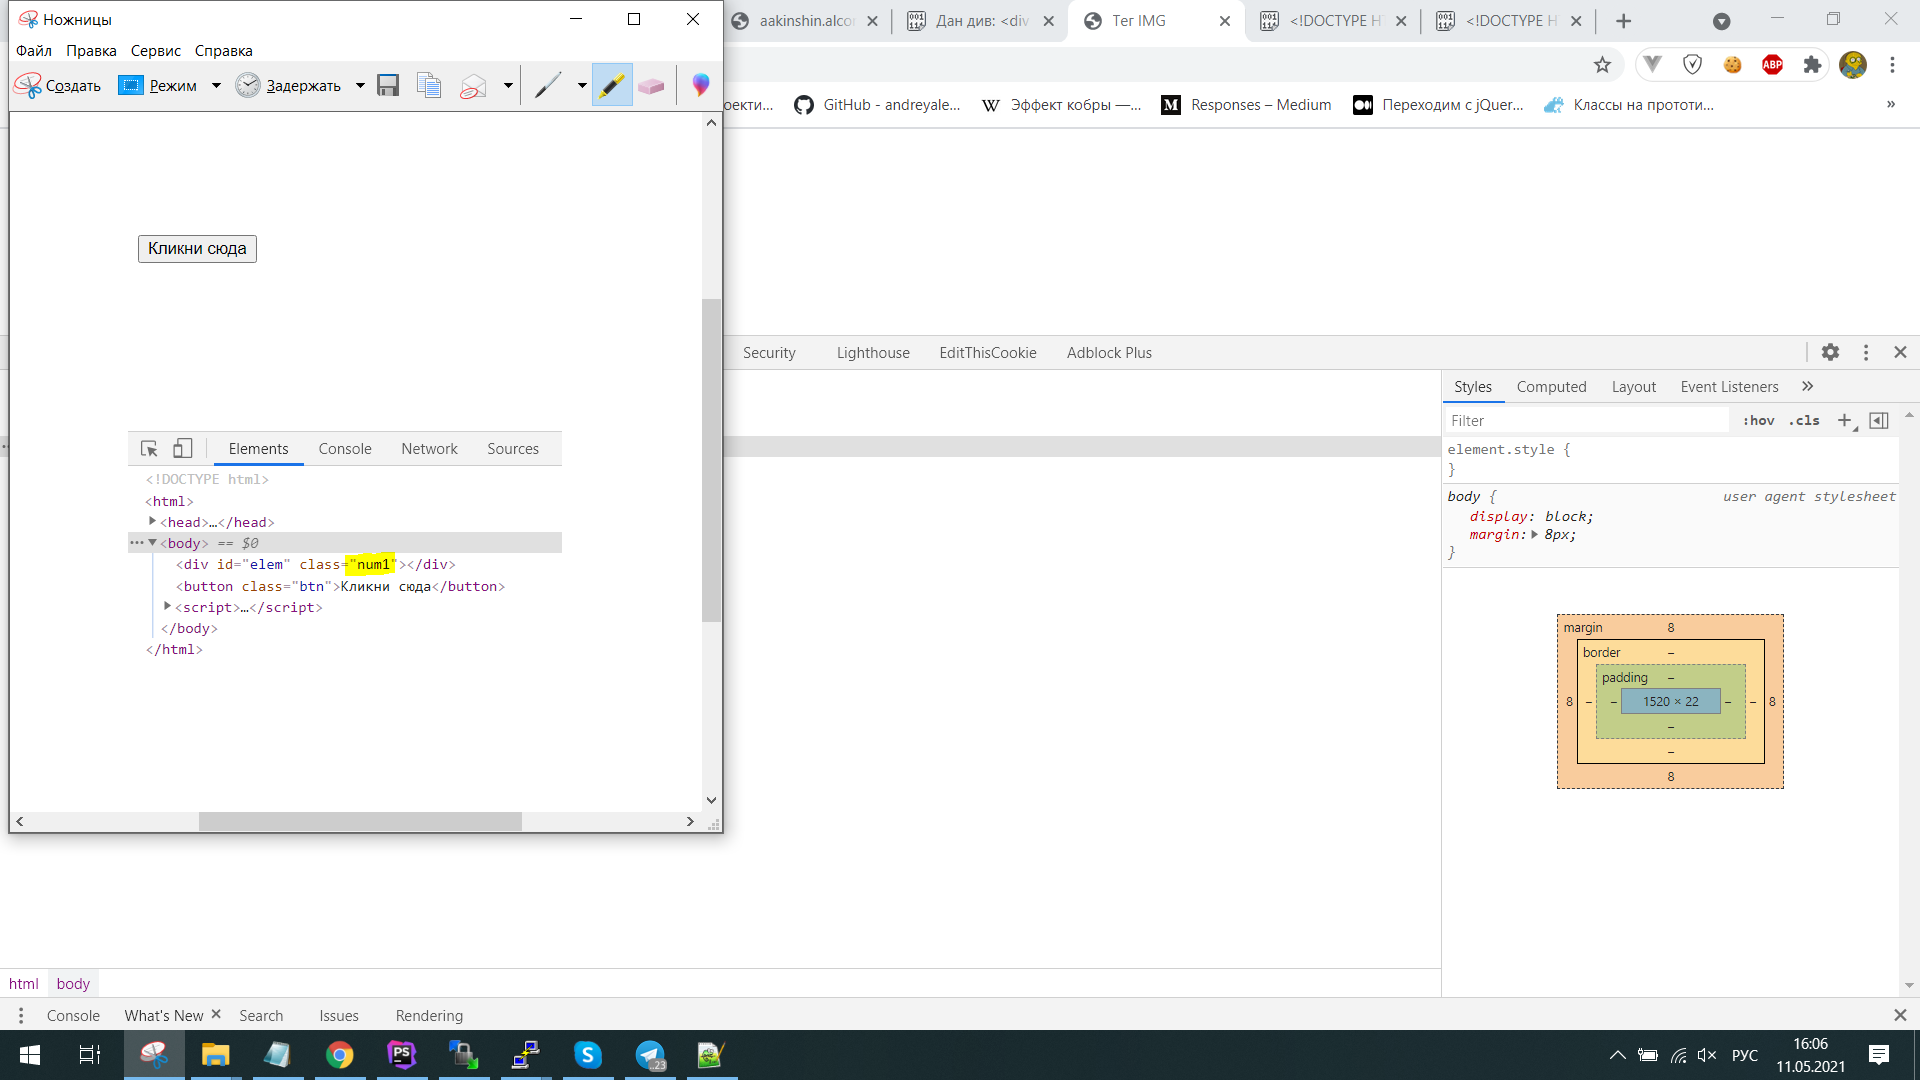Show more bookmarks chevron

[1890, 105]
